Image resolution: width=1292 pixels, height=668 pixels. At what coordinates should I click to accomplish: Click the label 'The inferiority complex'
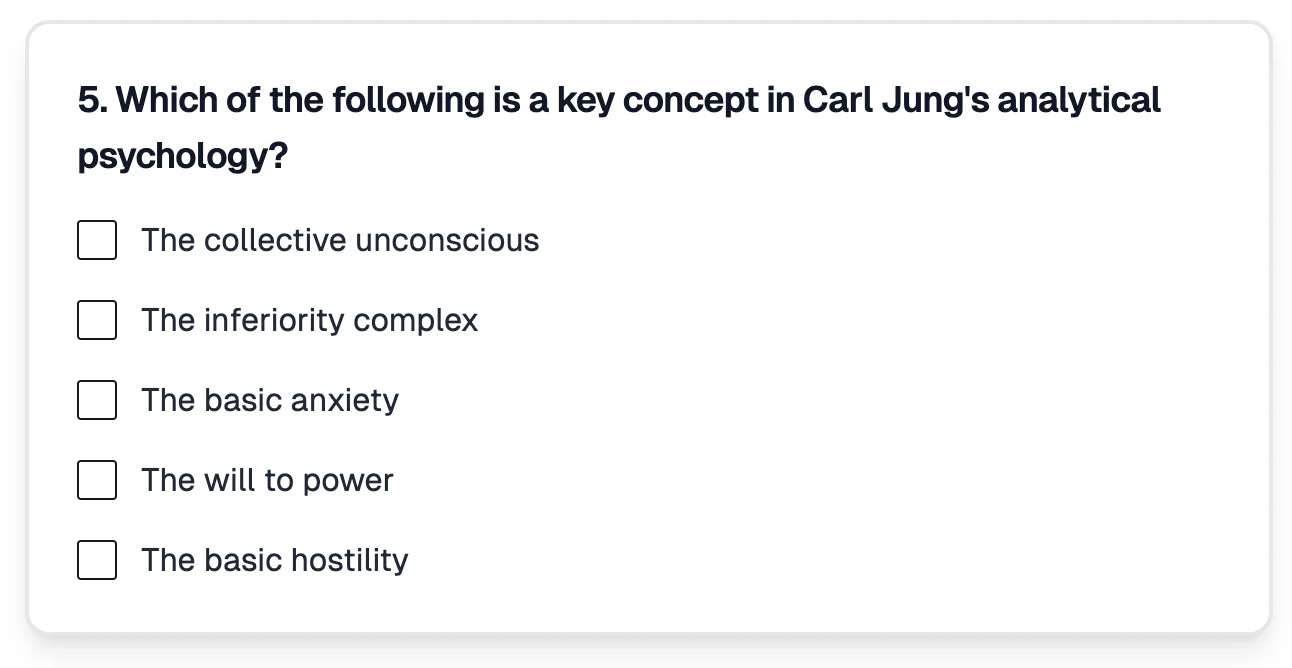point(308,320)
